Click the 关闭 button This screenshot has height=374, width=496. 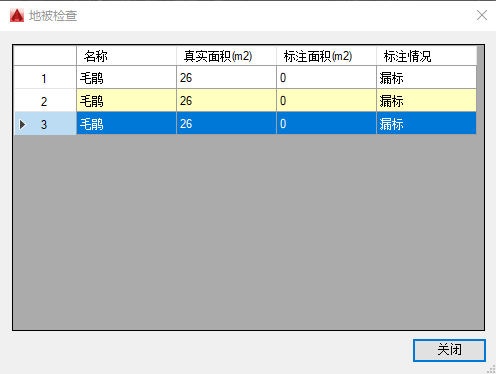coord(449,350)
